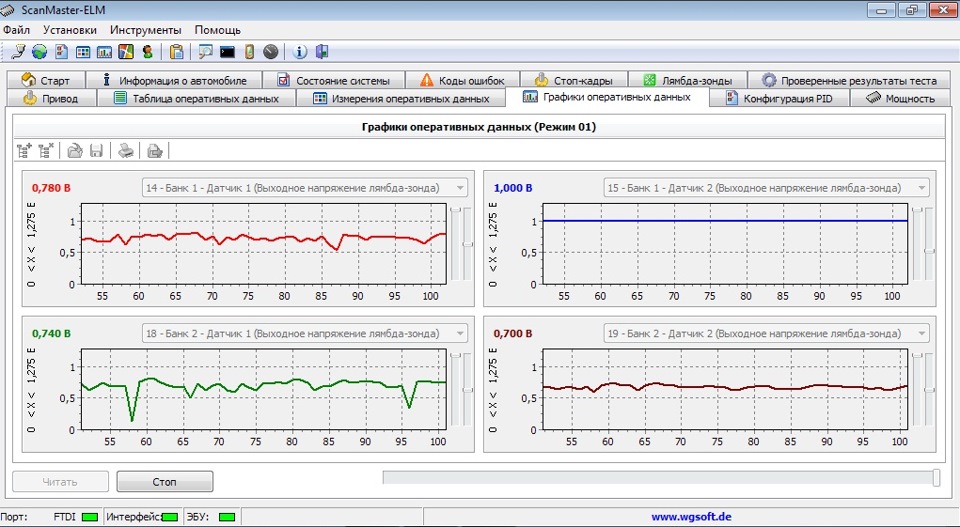This screenshot has width=960, height=527.
Task: Click the open folder icon in graphs toolbar
Action: tap(75, 150)
